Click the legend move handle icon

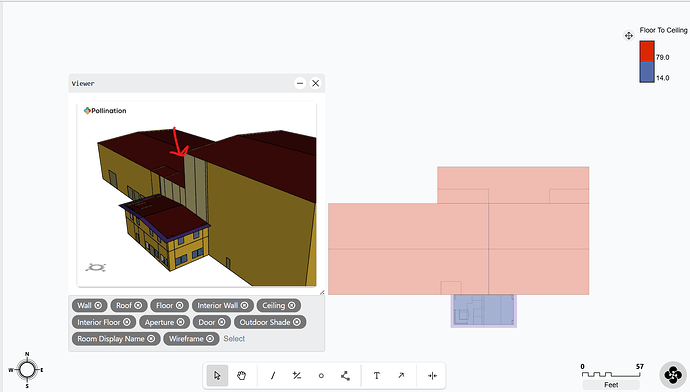(628, 36)
